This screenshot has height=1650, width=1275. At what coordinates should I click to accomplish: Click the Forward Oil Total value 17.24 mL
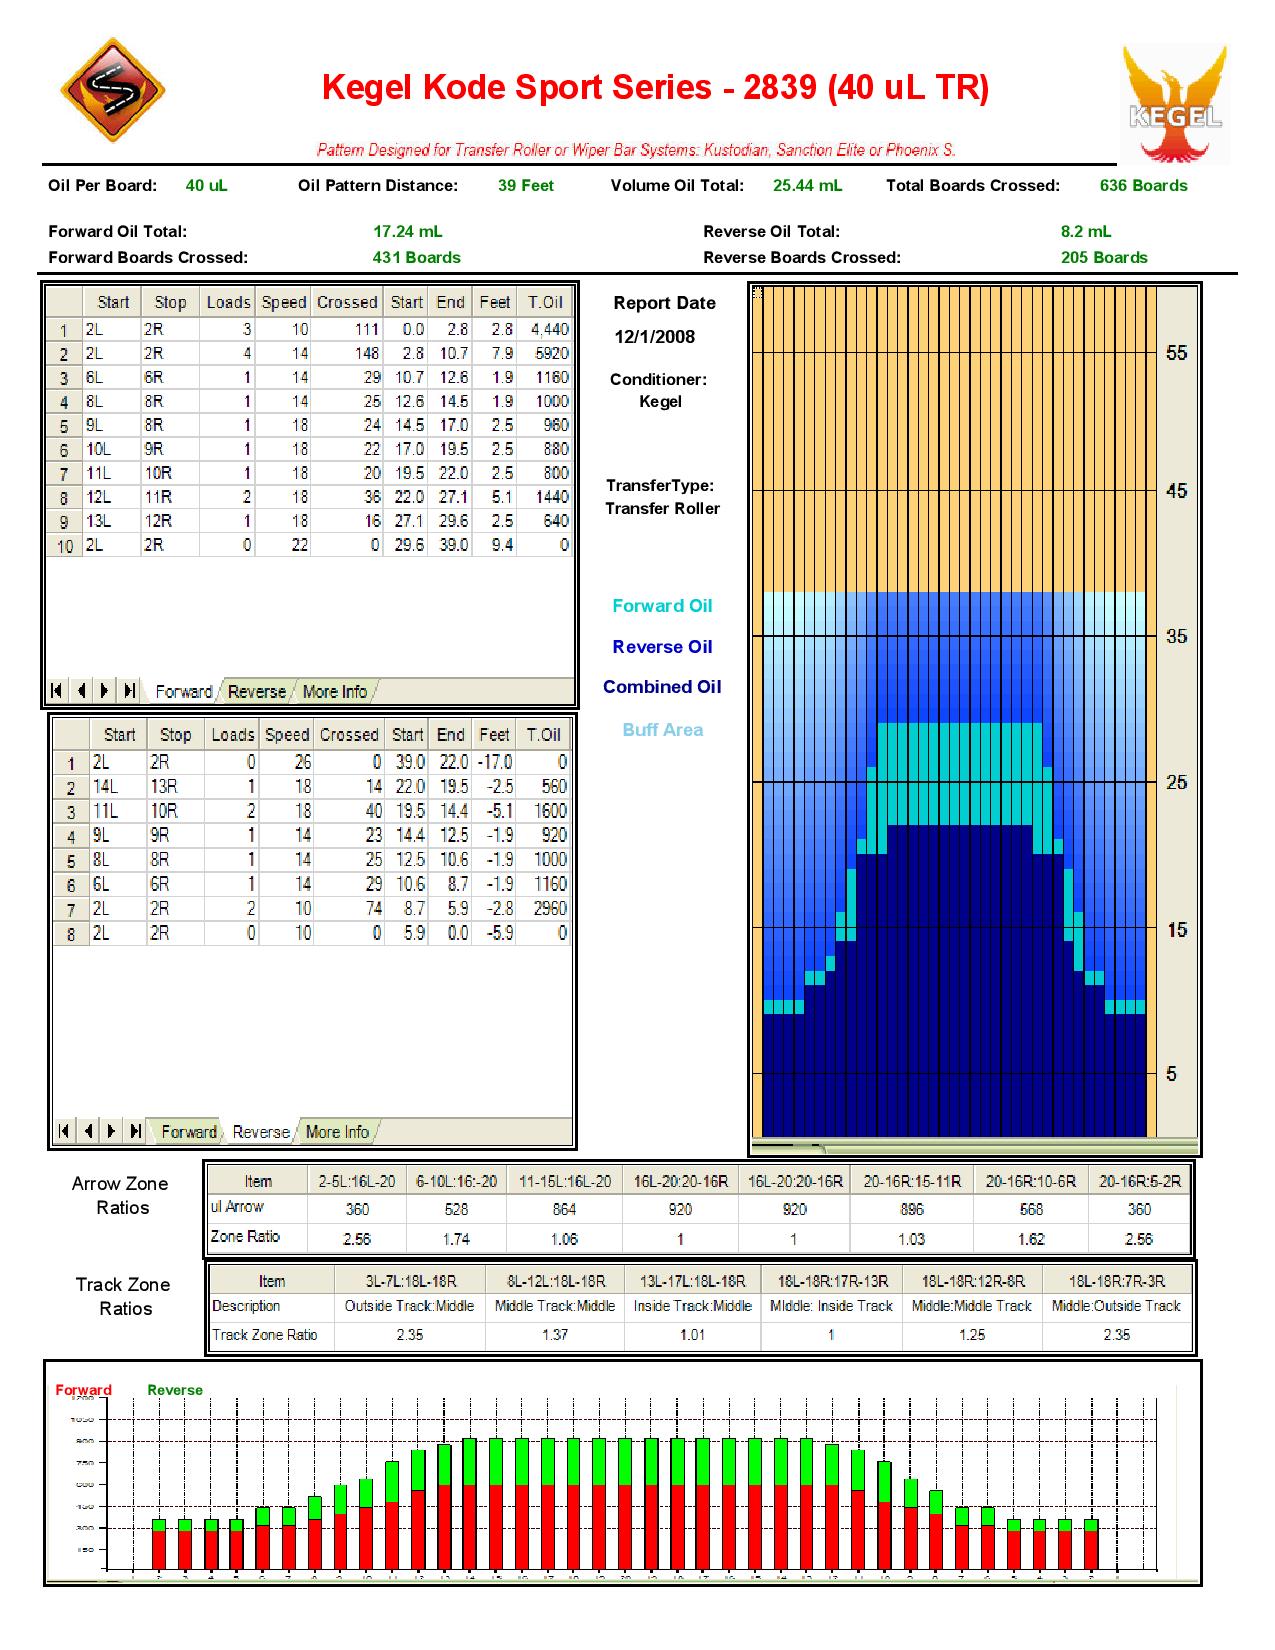pyautogui.click(x=408, y=232)
